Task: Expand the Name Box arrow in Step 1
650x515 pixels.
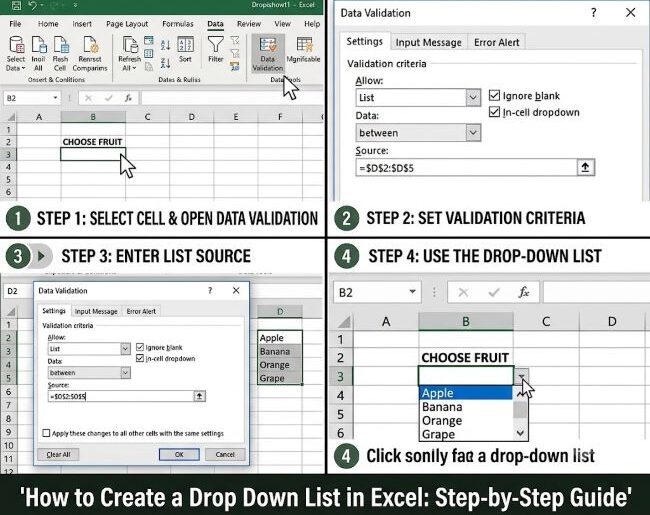Action: 55,98
